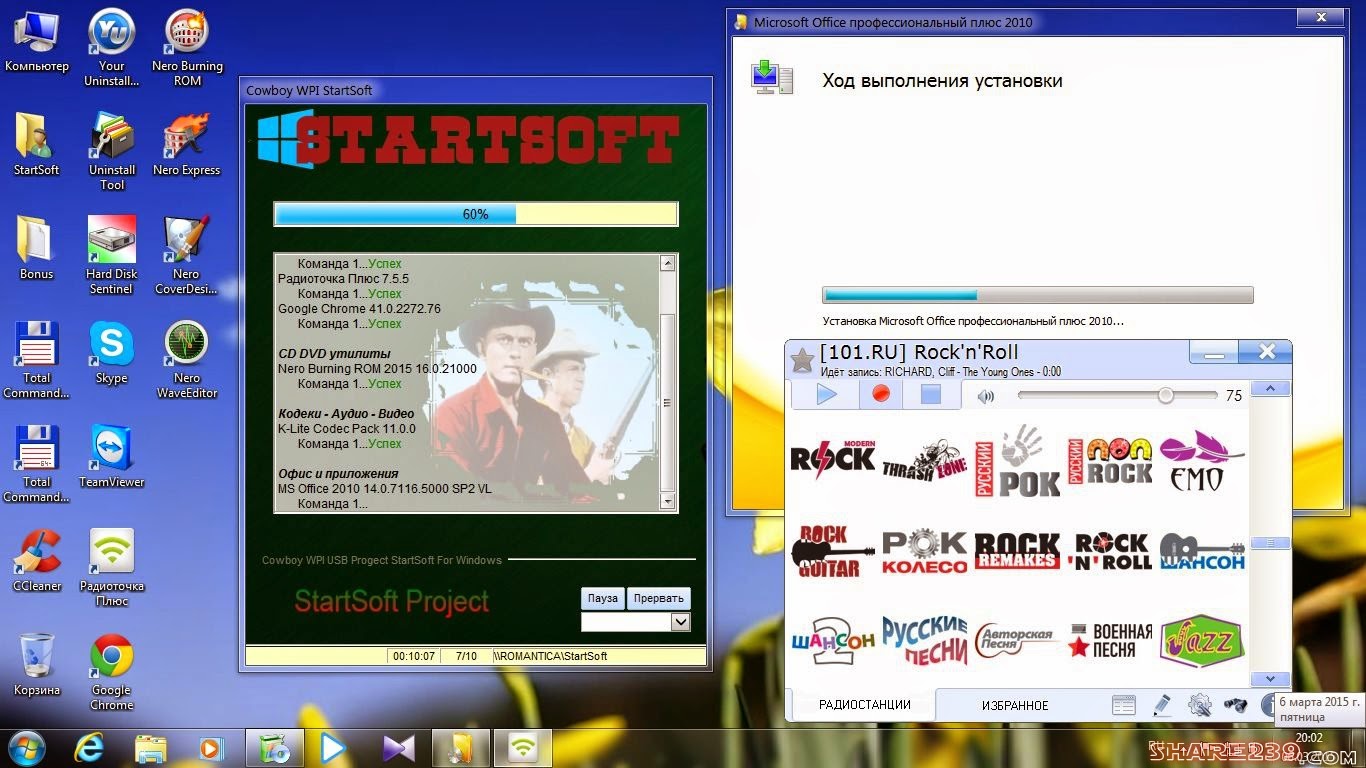
Task: Select the Nero Burning ROM desktop shortcut
Action: click(x=187, y=47)
